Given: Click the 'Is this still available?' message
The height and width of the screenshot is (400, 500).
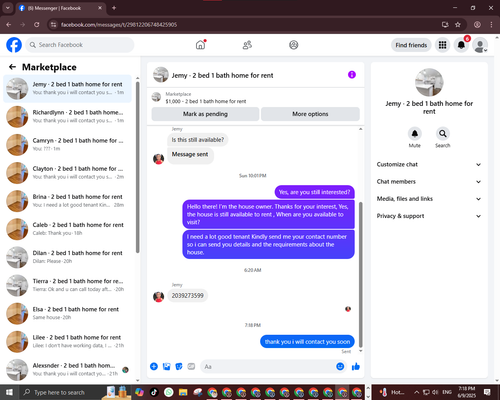Looking at the screenshot, I should [x=198, y=140].
